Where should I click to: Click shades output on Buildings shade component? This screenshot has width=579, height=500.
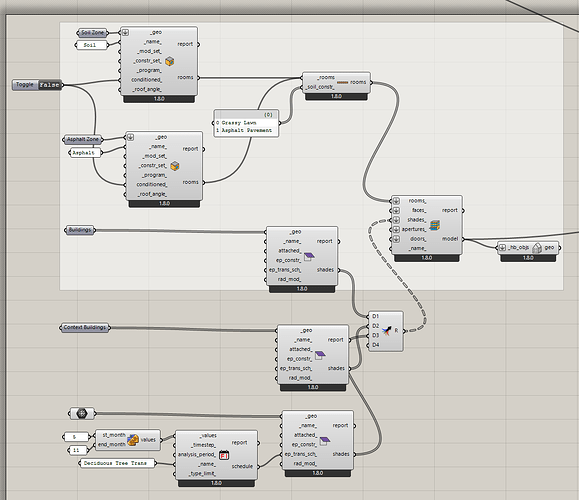click(x=325, y=270)
